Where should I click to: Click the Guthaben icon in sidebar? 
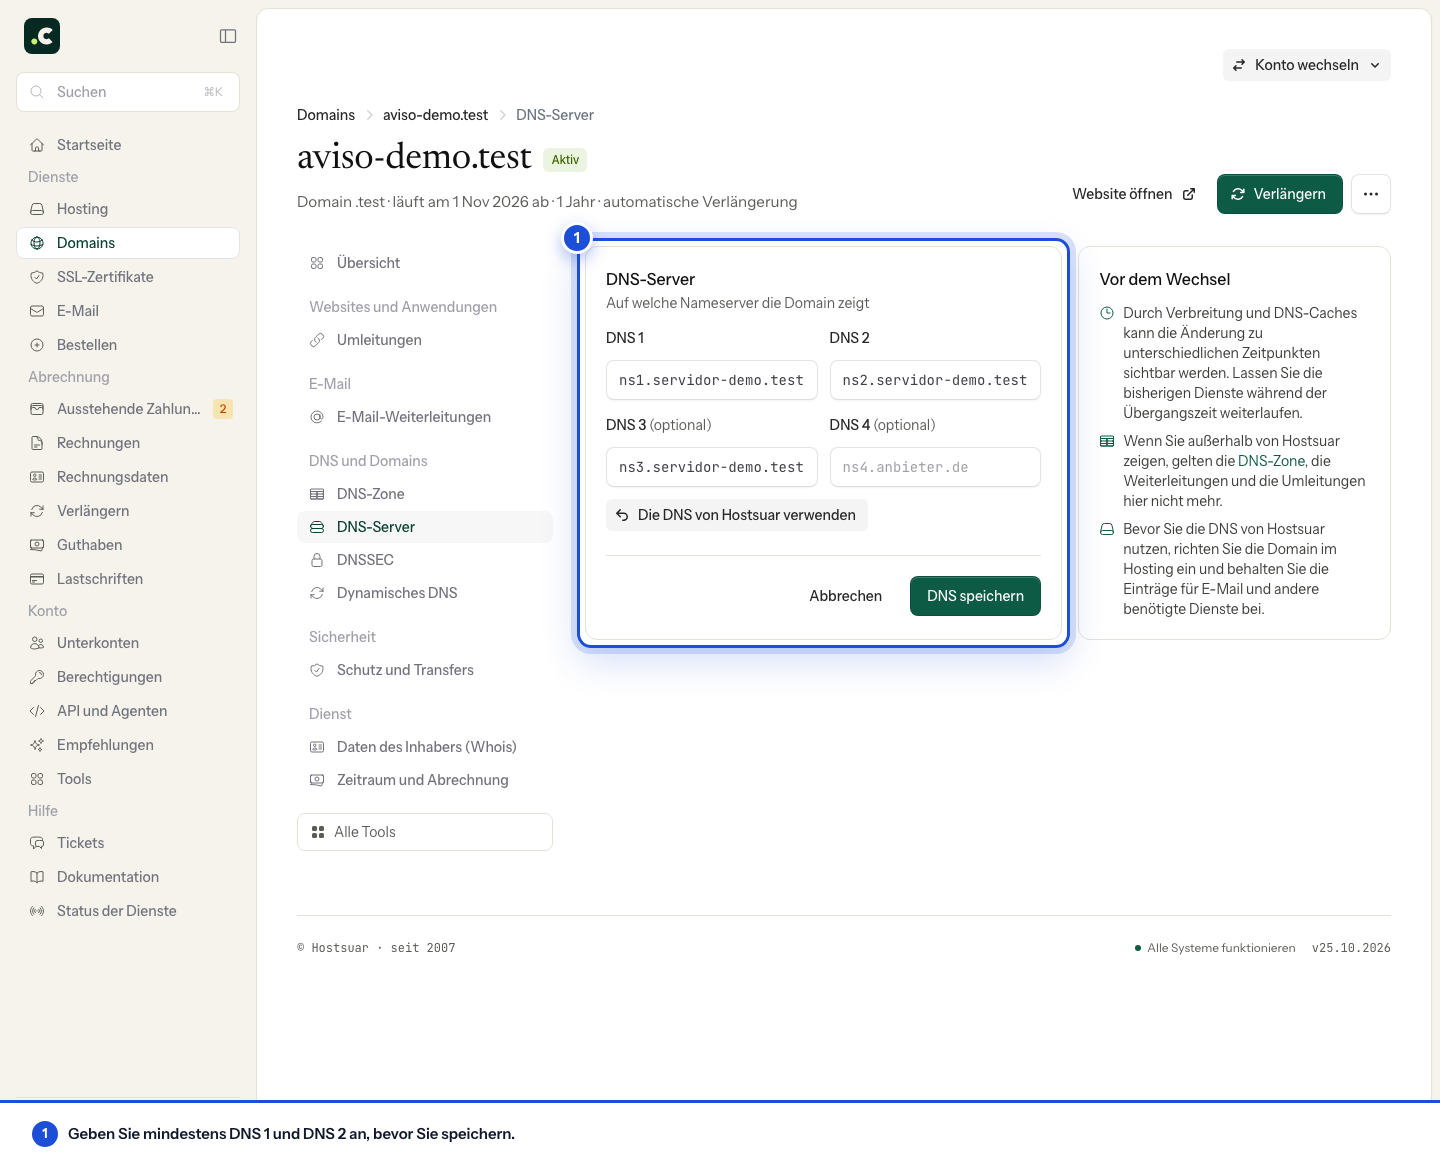pos(37,545)
